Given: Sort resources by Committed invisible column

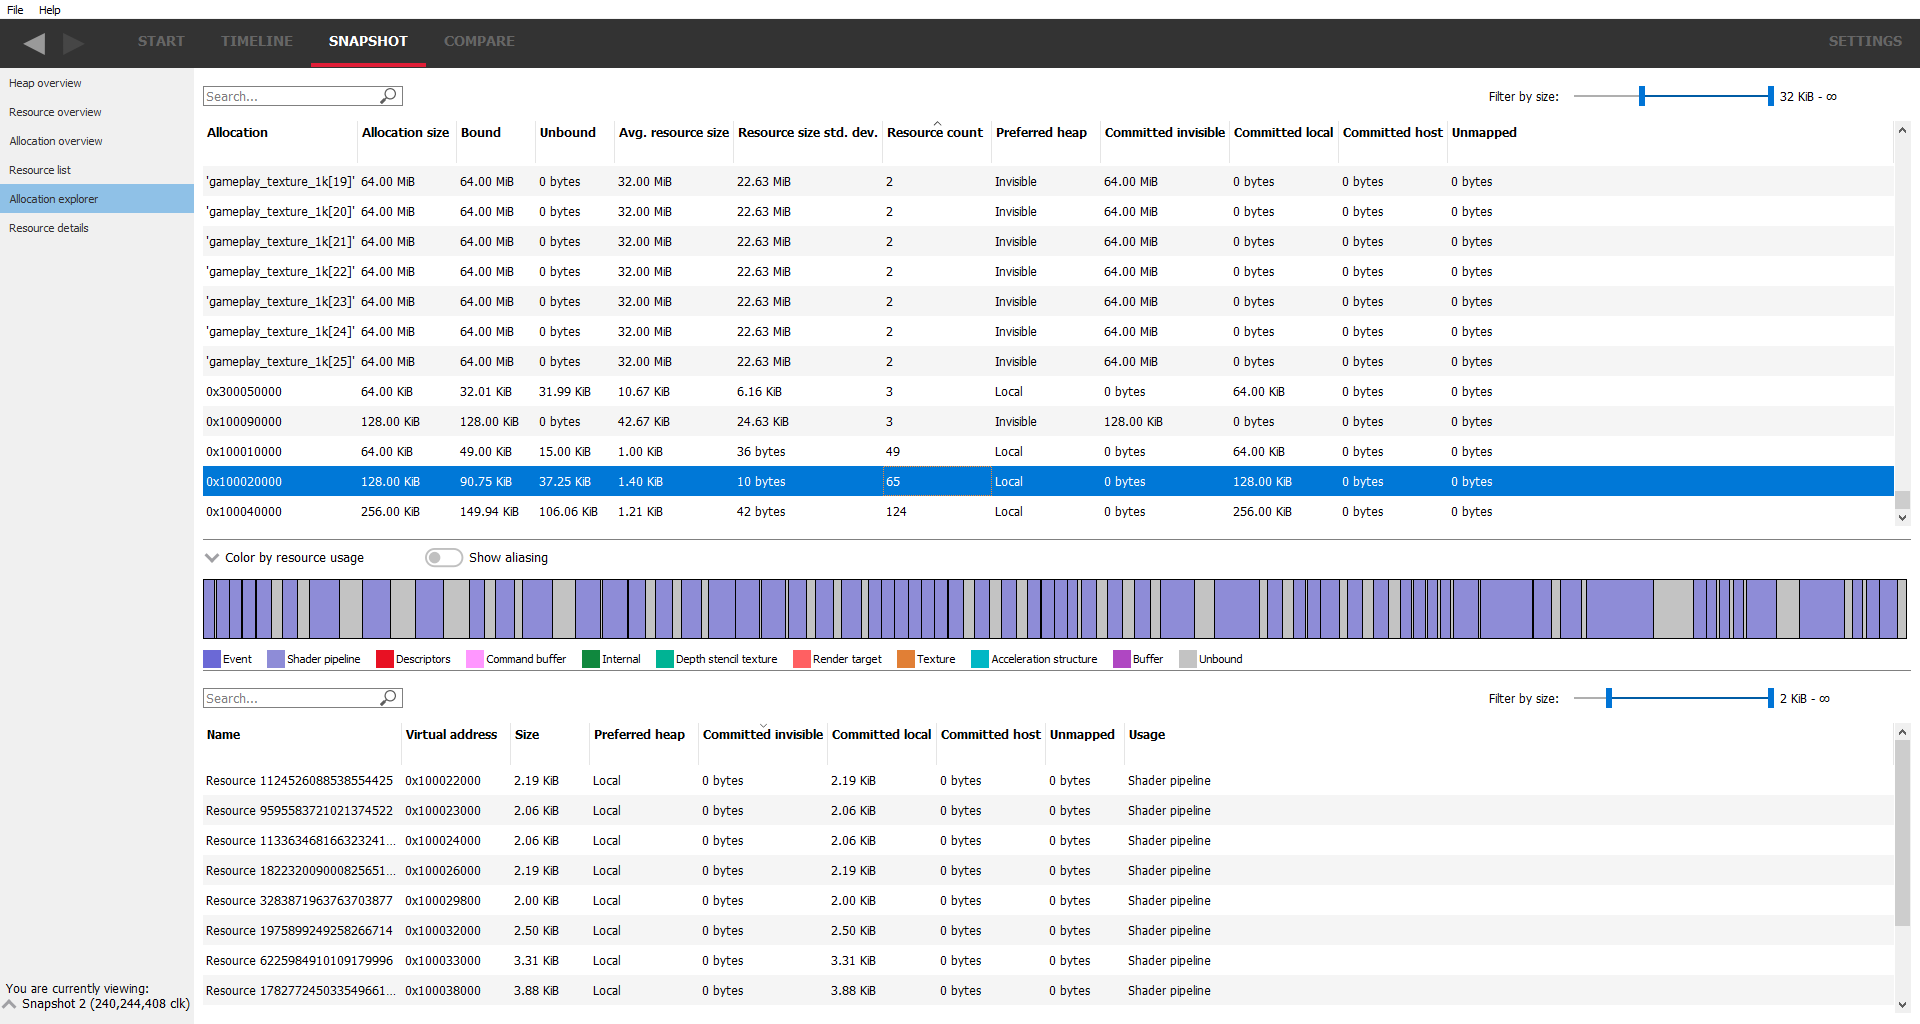Looking at the screenshot, I should point(762,735).
